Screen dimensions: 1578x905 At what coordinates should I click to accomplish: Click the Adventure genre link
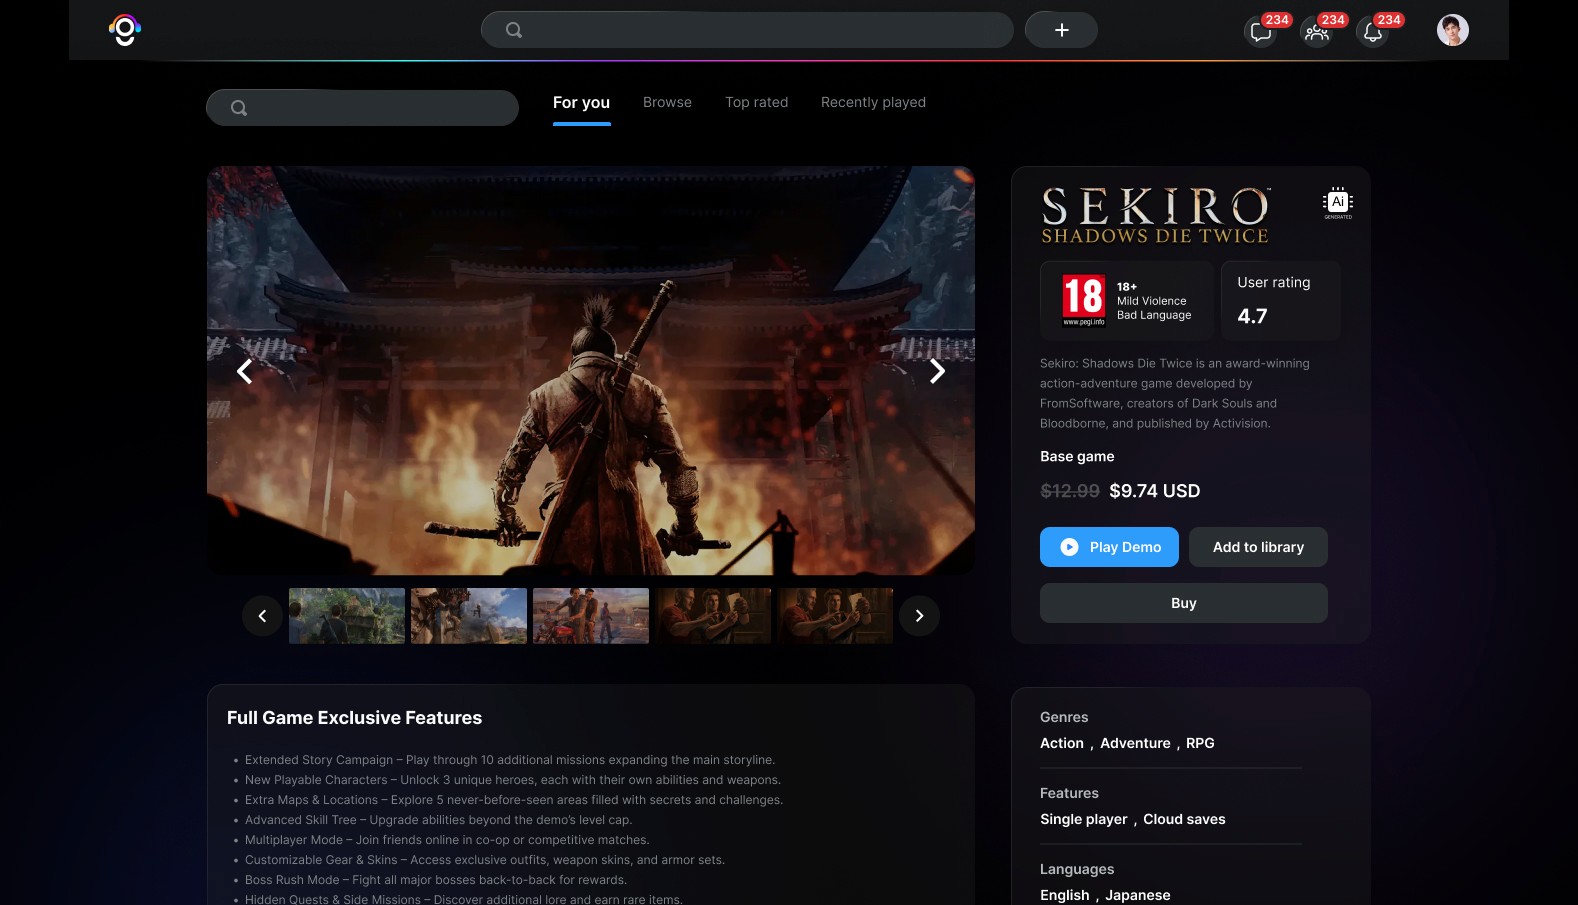pos(1135,743)
